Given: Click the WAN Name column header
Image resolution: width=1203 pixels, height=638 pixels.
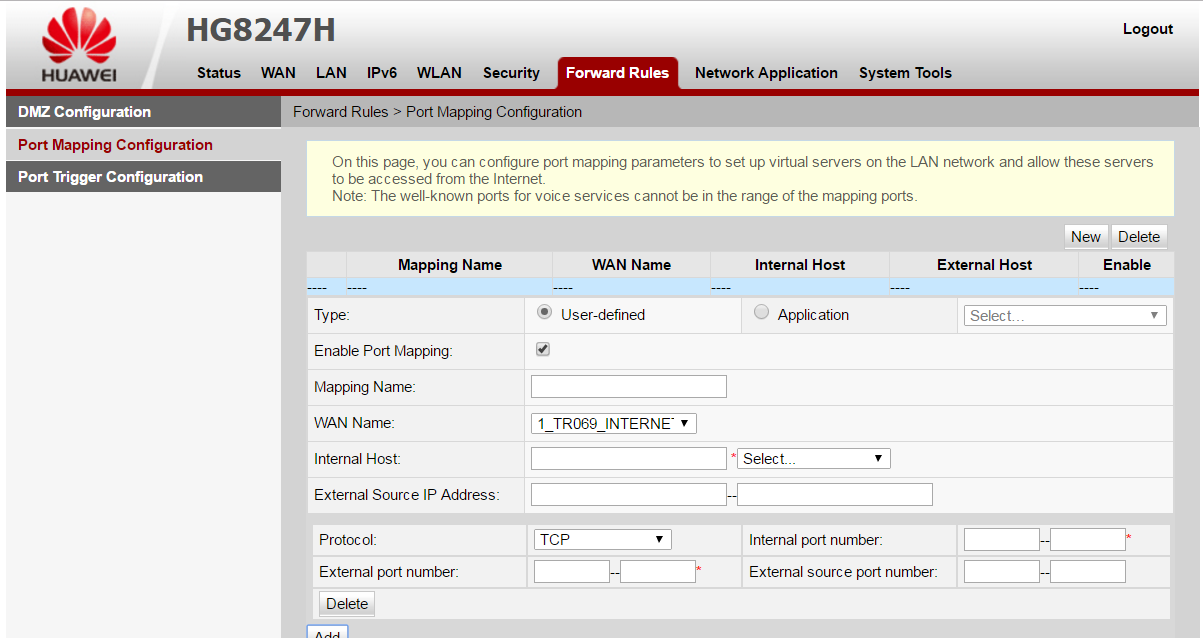Looking at the screenshot, I should click(x=631, y=265).
